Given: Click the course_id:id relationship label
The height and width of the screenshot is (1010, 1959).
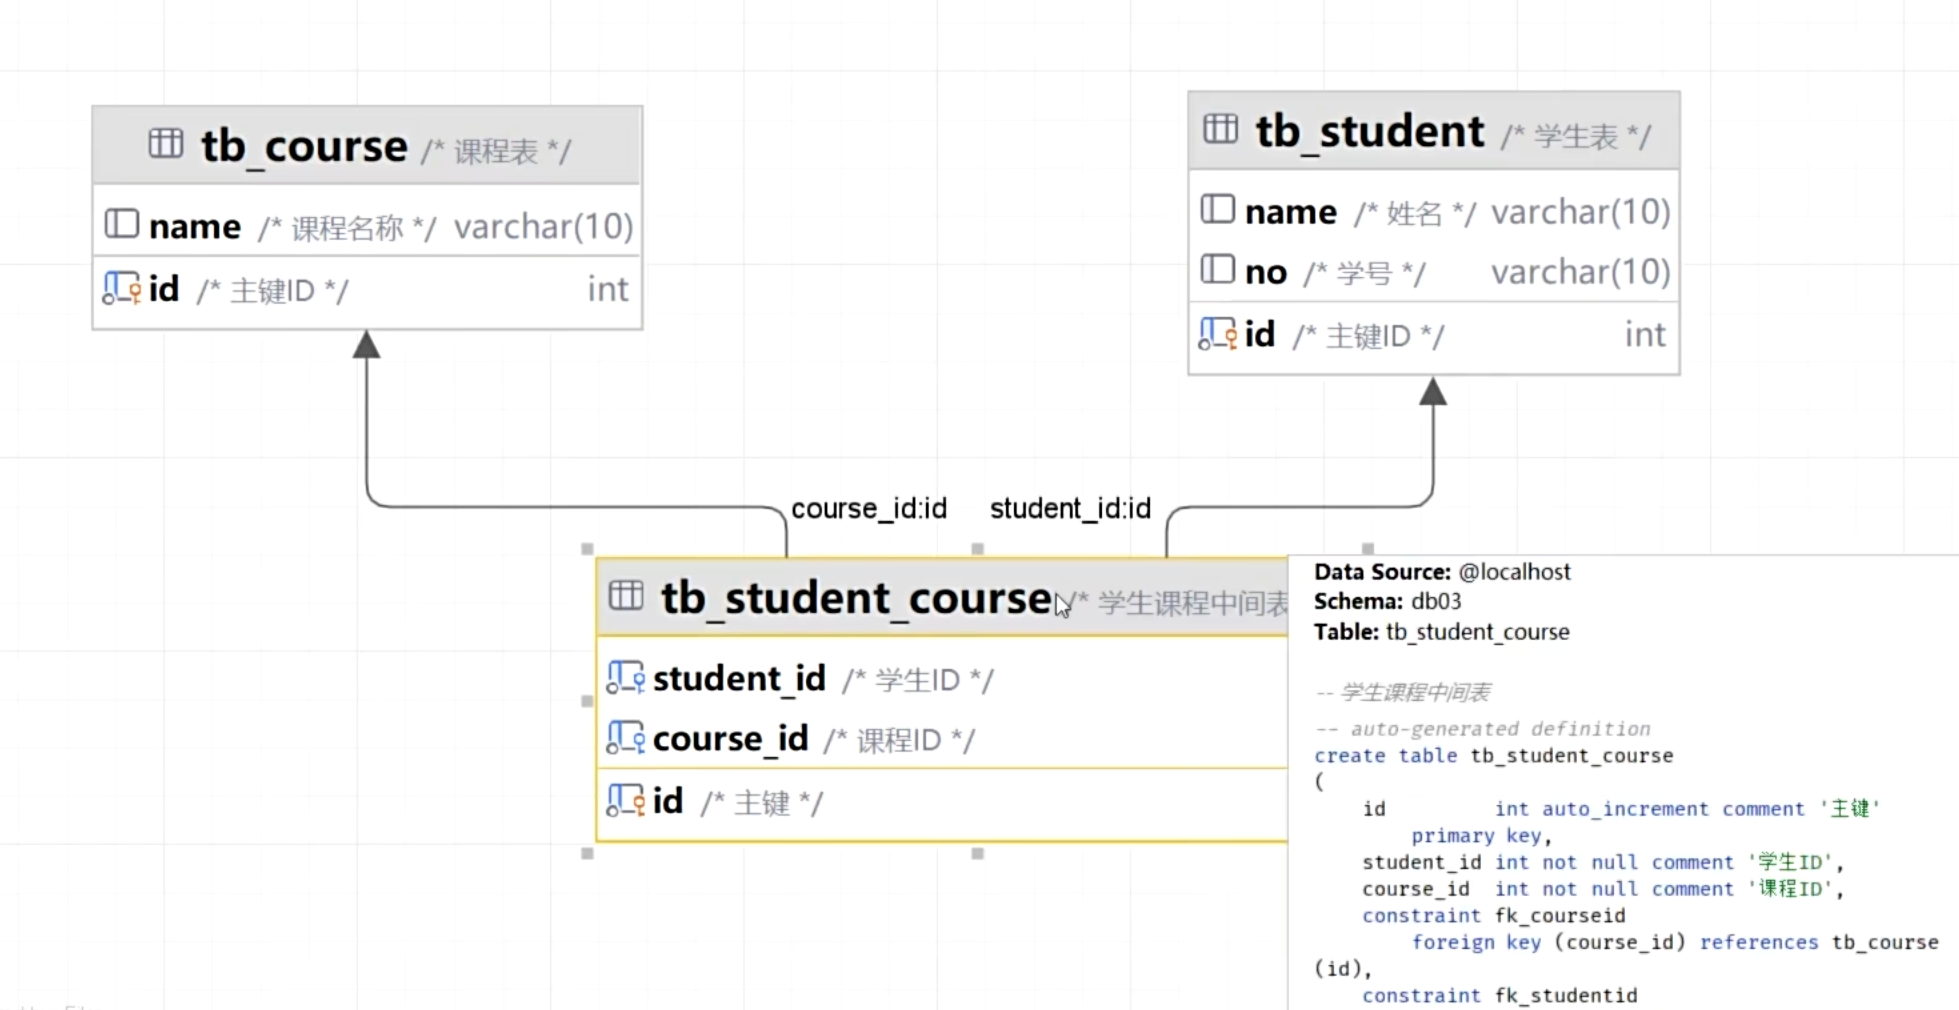Looking at the screenshot, I should pos(868,509).
